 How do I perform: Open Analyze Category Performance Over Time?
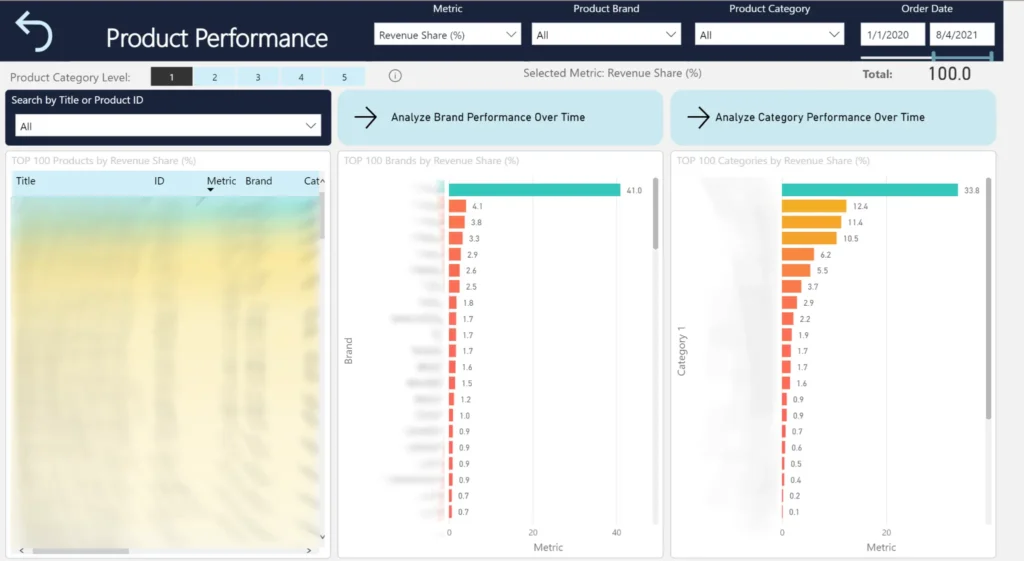[832, 117]
